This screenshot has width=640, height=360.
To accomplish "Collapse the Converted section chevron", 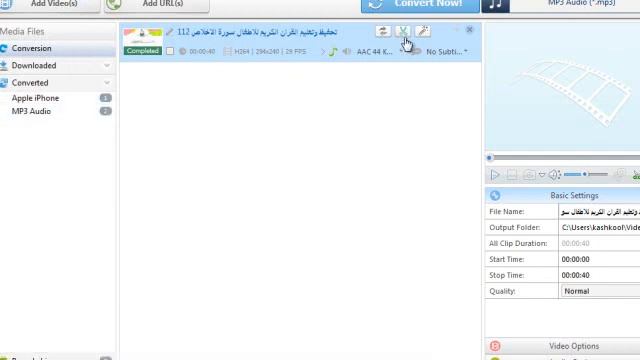I will [x=107, y=82].
